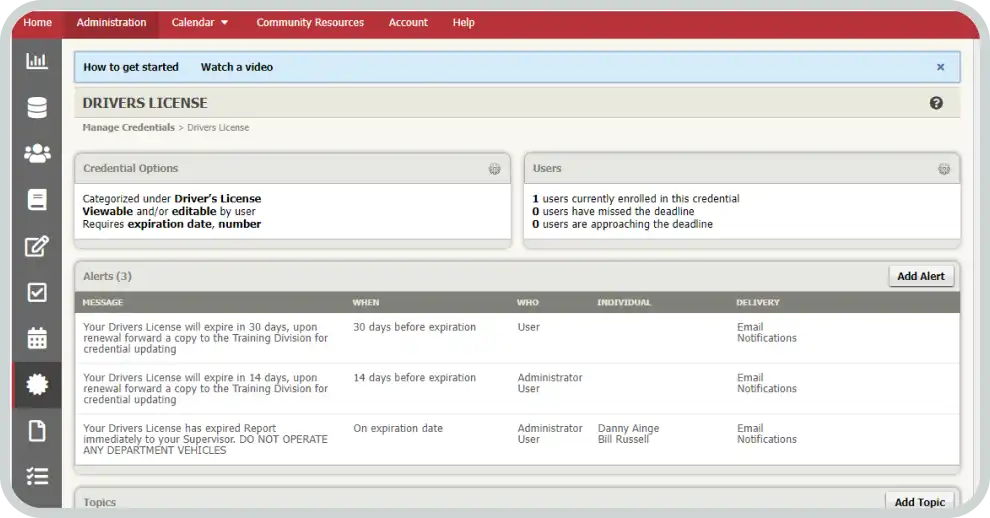Open the Administration menu
This screenshot has height=518, width=990.
pos(111,22)
